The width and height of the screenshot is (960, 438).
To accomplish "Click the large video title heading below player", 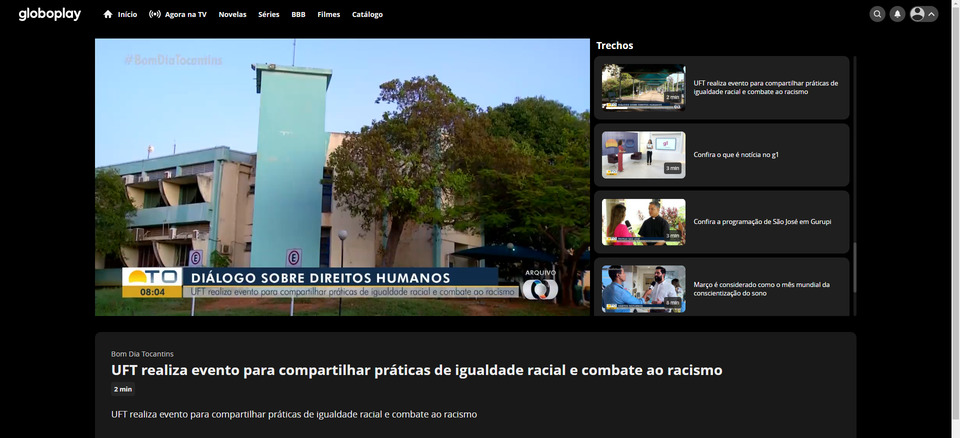I will click(x=417, y=371).
